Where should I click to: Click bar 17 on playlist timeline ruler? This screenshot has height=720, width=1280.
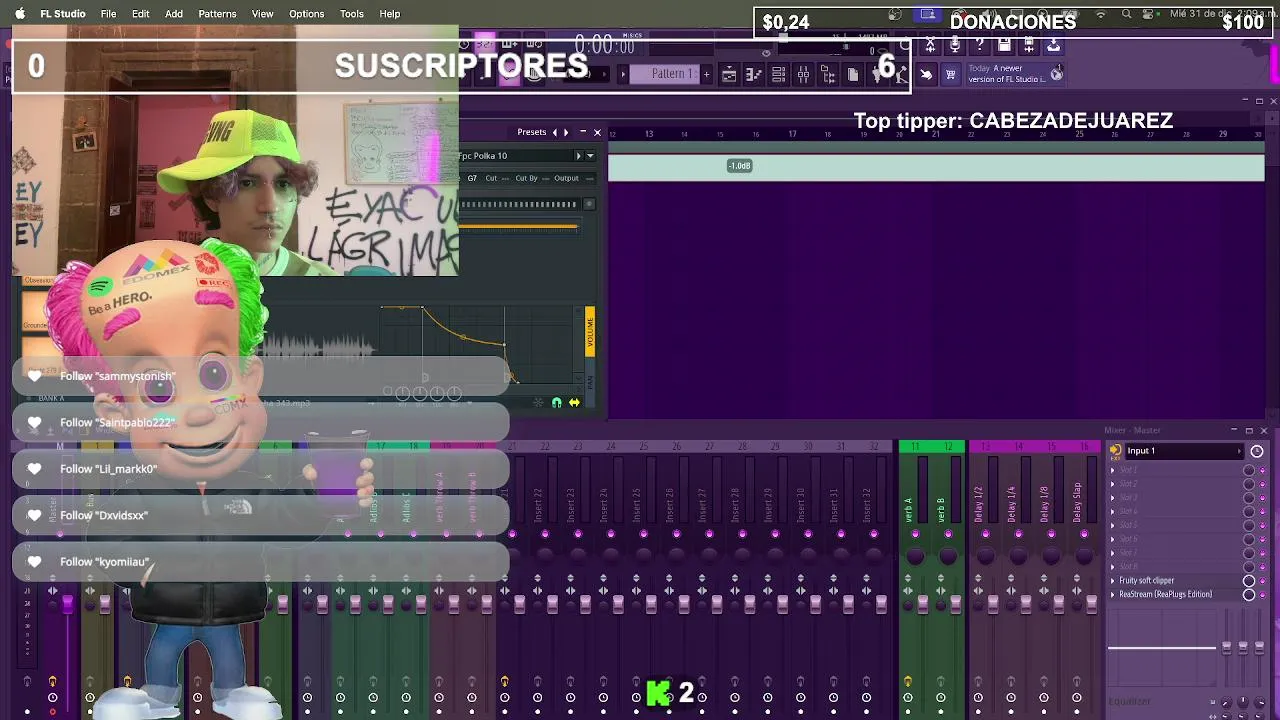coord(792,134)
